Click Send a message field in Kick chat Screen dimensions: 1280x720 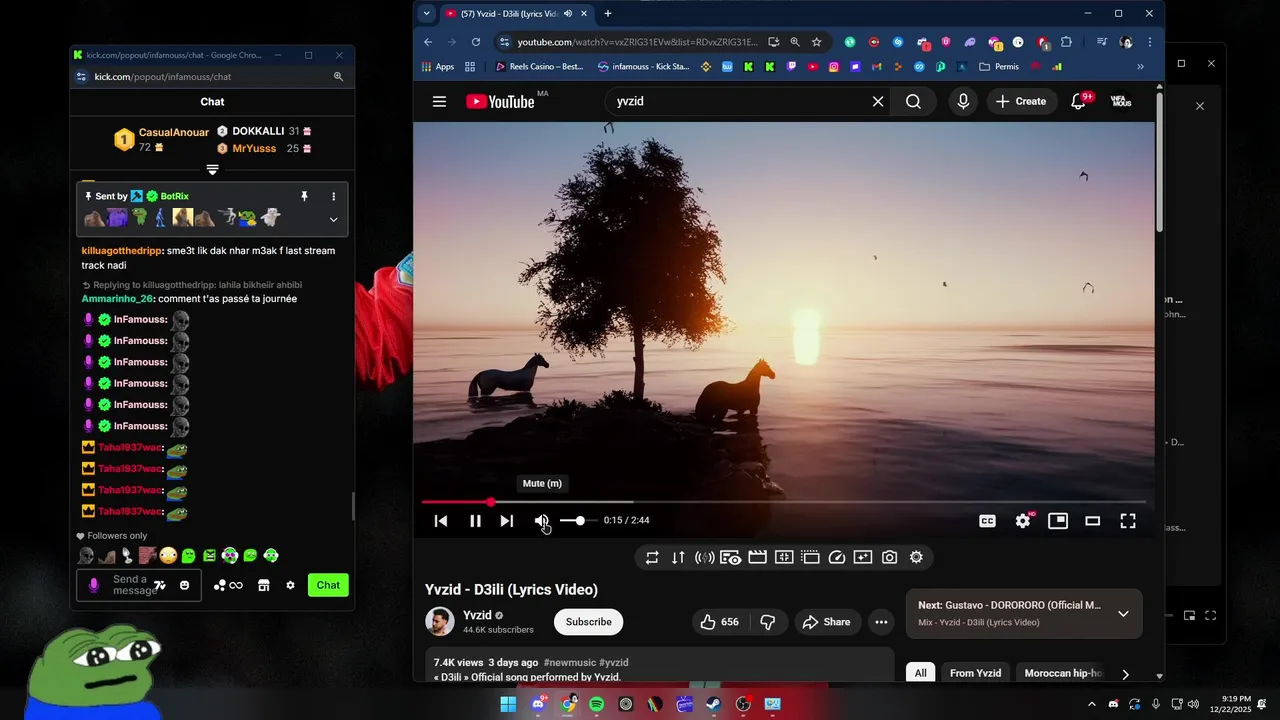coord(130,585)
